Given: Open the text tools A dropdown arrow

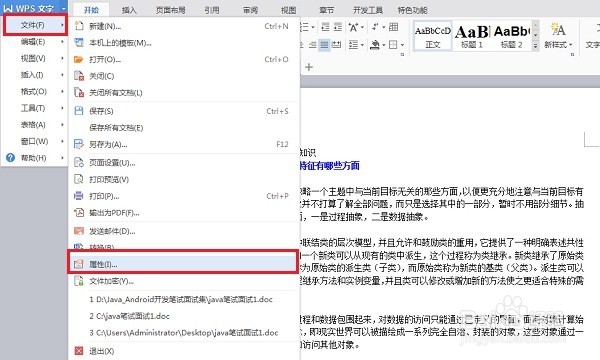Looking at the screenshot, I should pyautogui.click(x=362, y=27).
